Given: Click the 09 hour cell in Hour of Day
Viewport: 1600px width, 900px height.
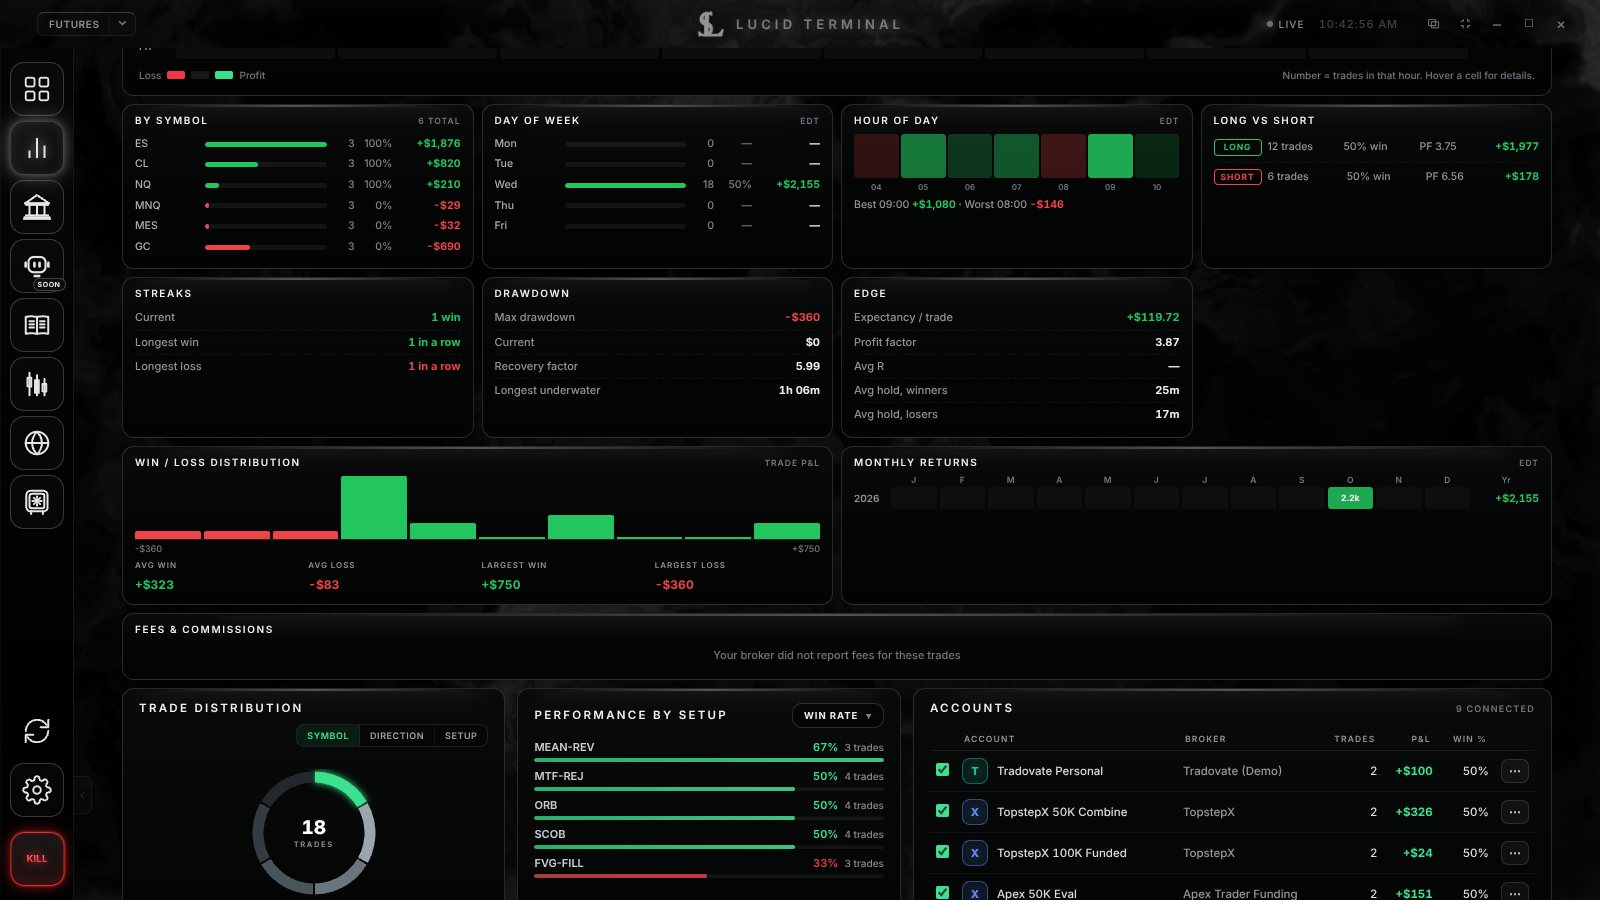Looking at the screenshot, I should 1110,156.
